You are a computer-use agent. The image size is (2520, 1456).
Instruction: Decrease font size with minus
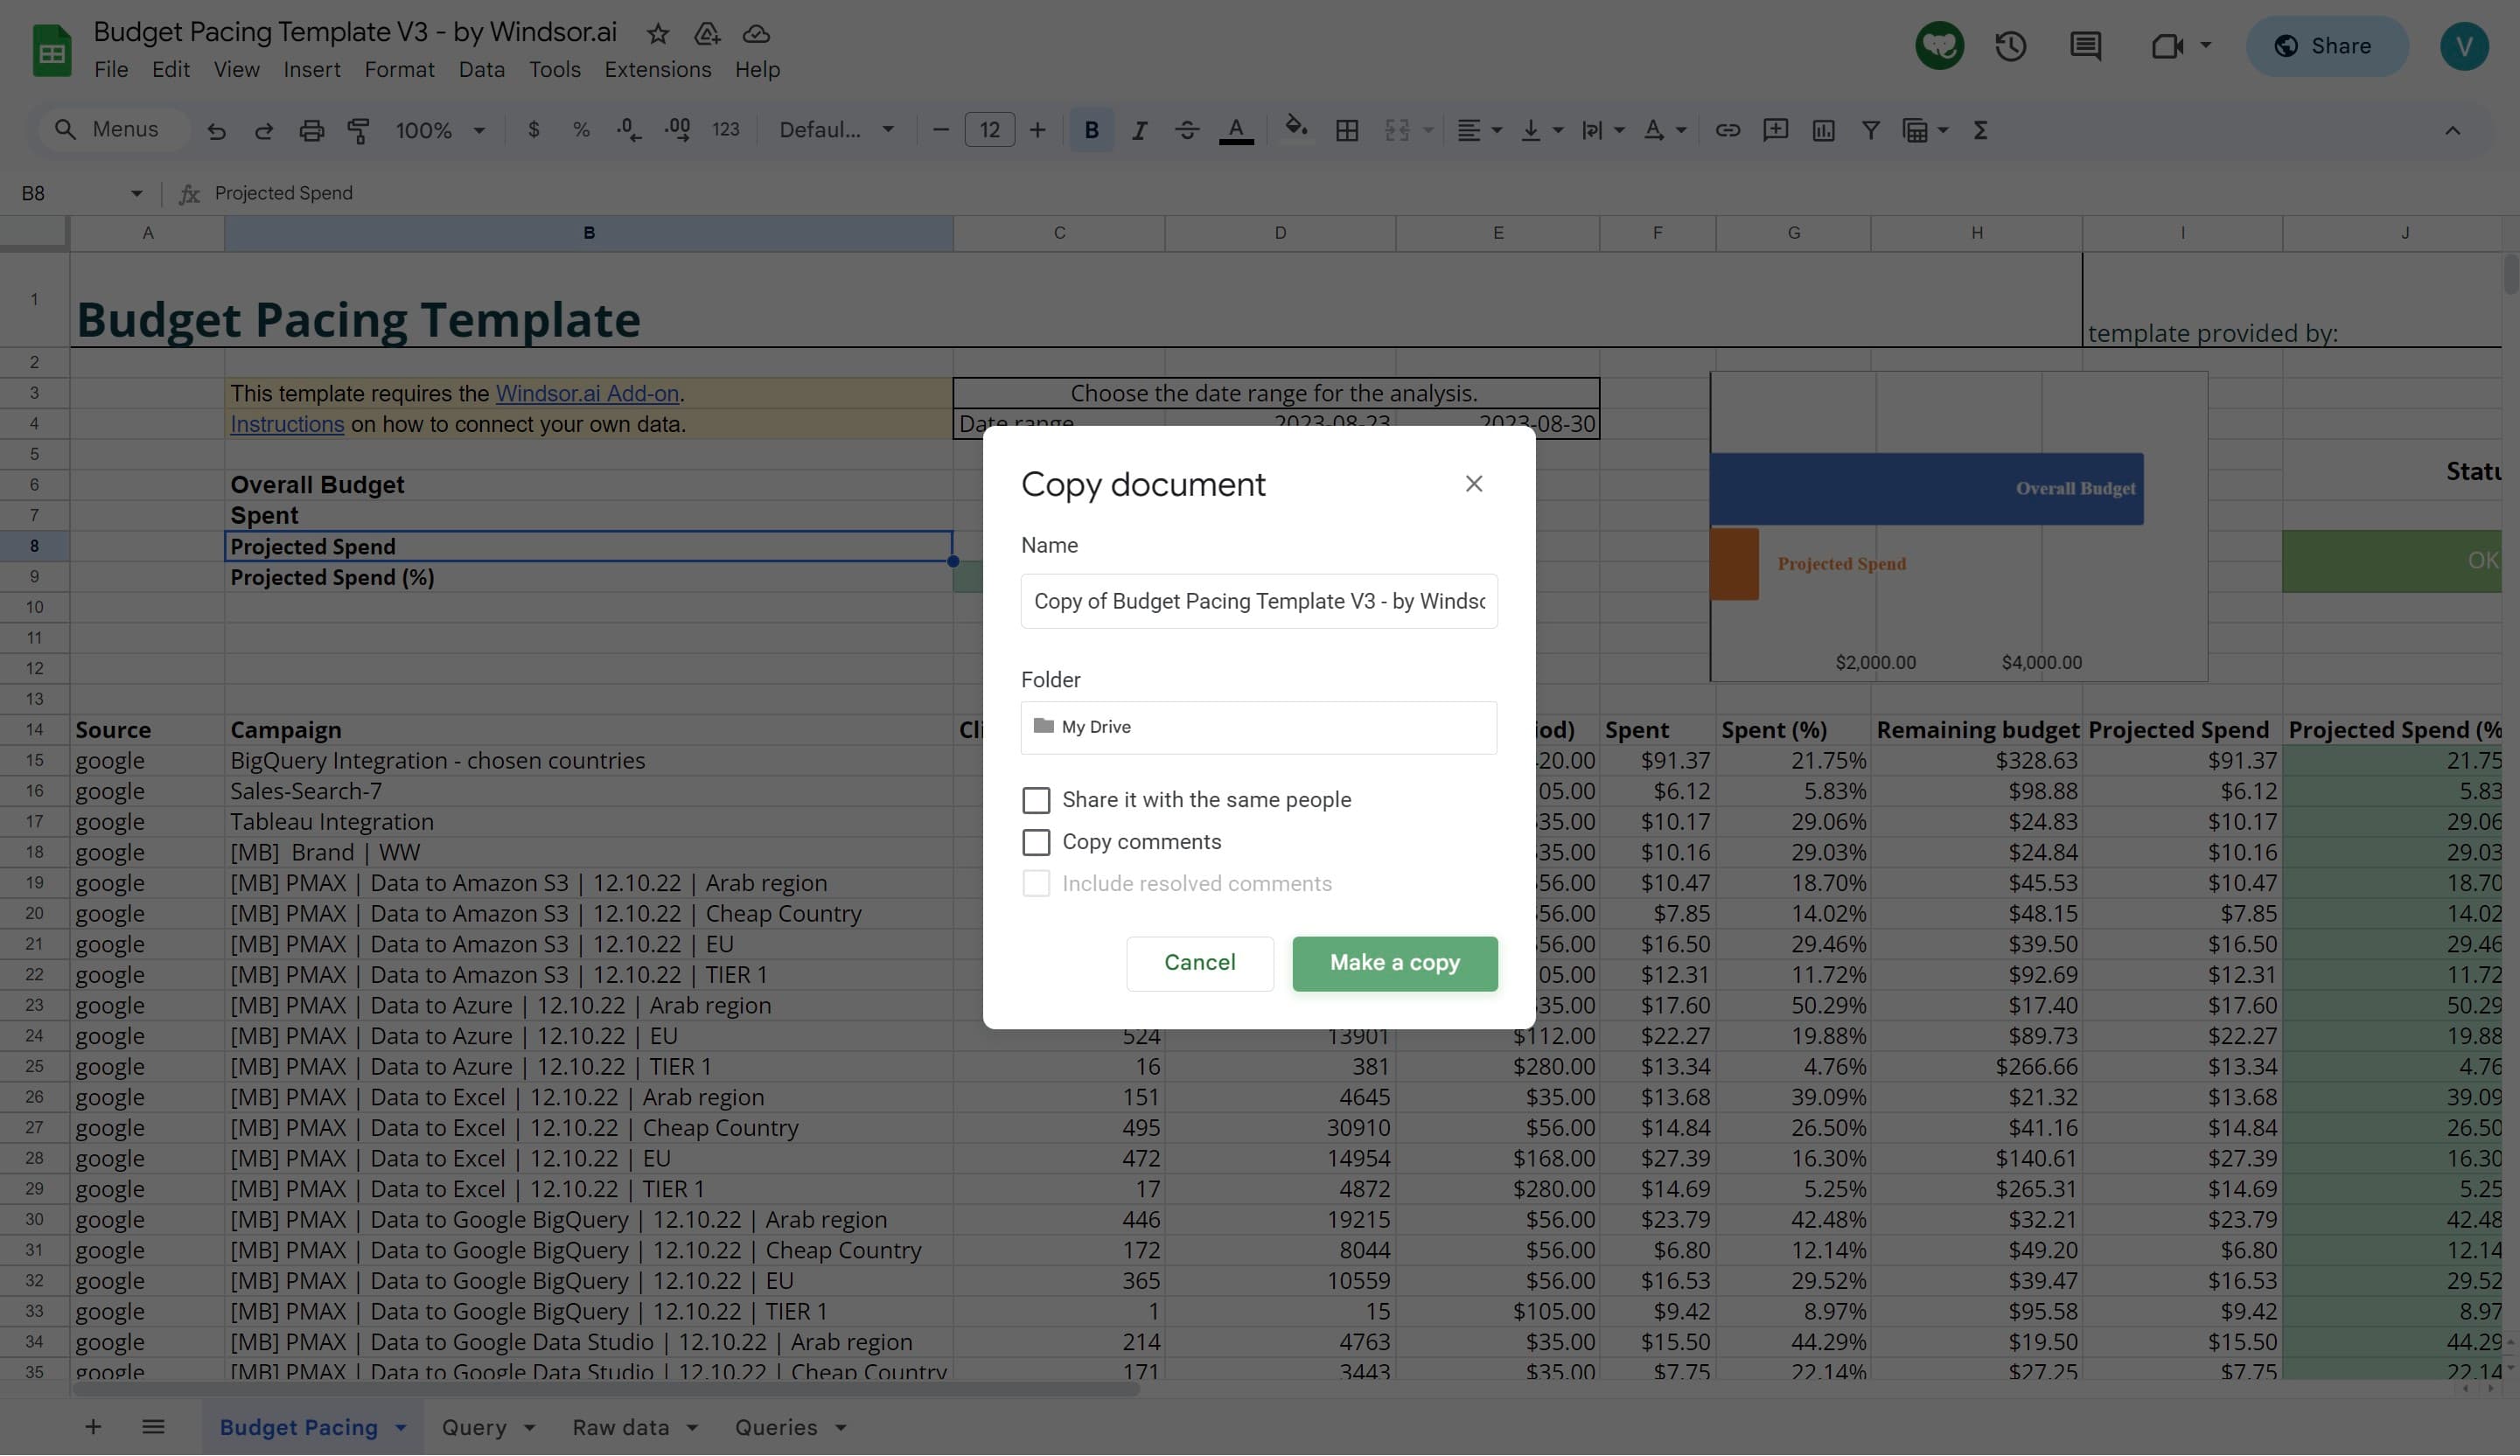click(x=940, y=130)
